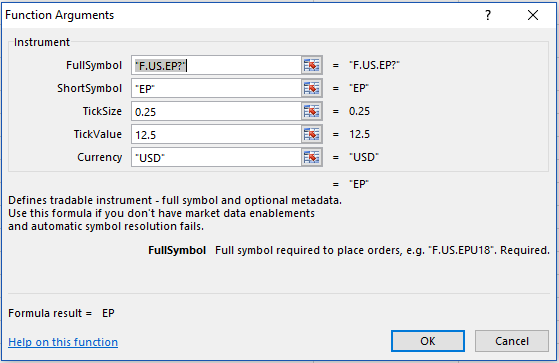Click the Function Arguments title text
The width and height of the screenshot is (559, 363).
click(x=60, y=15)
